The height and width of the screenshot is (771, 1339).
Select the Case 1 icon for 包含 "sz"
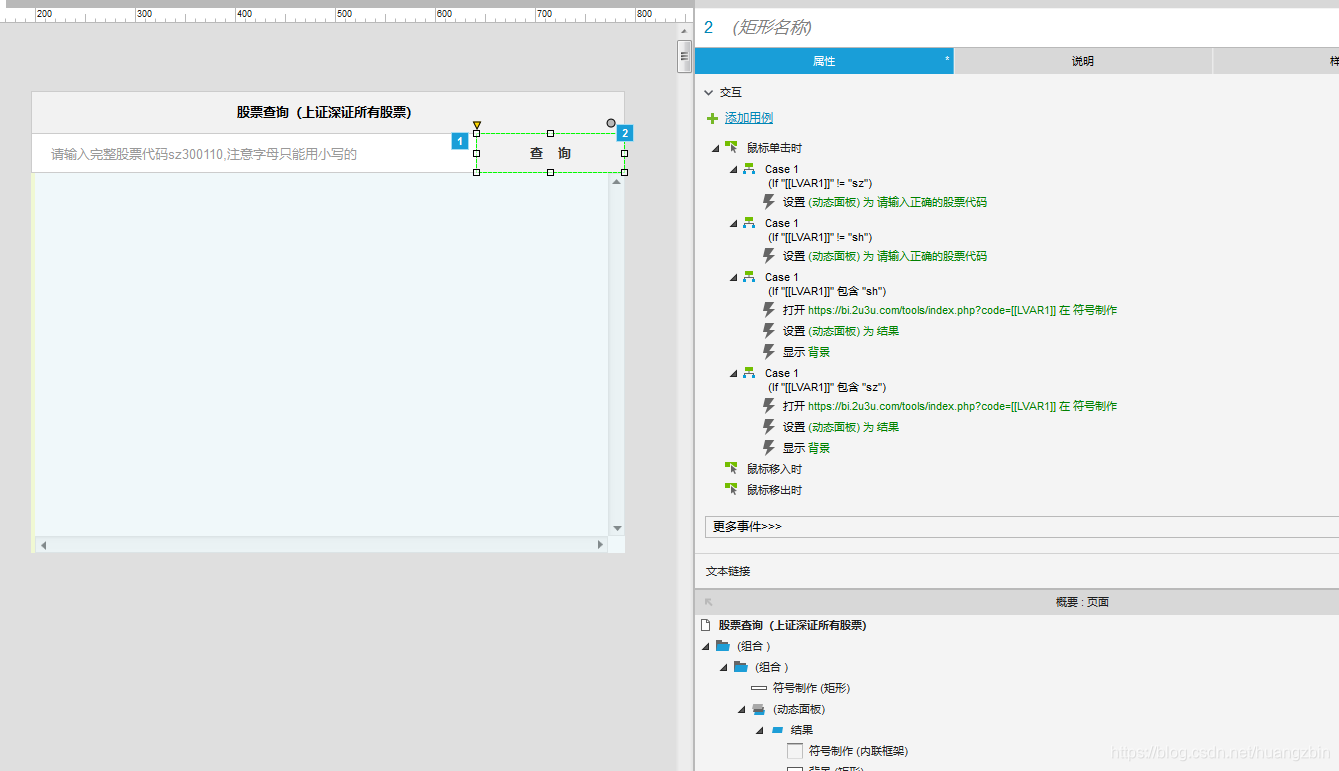tap(749, 373)
